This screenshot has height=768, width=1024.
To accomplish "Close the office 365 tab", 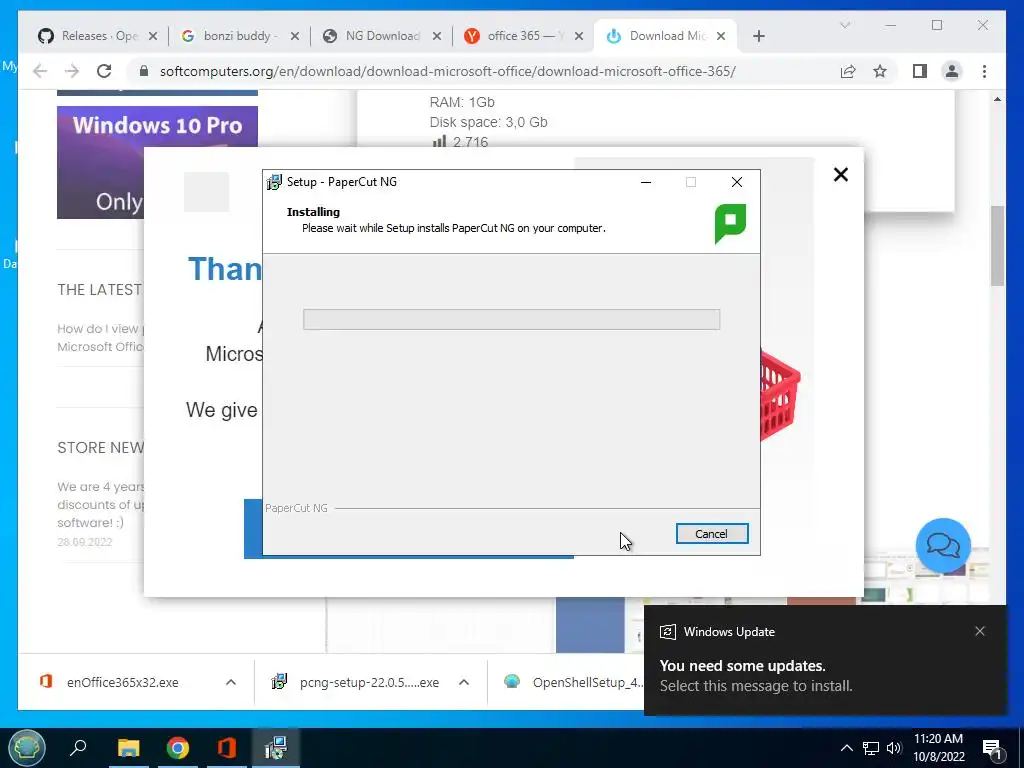I will click(x=579, y=36).
